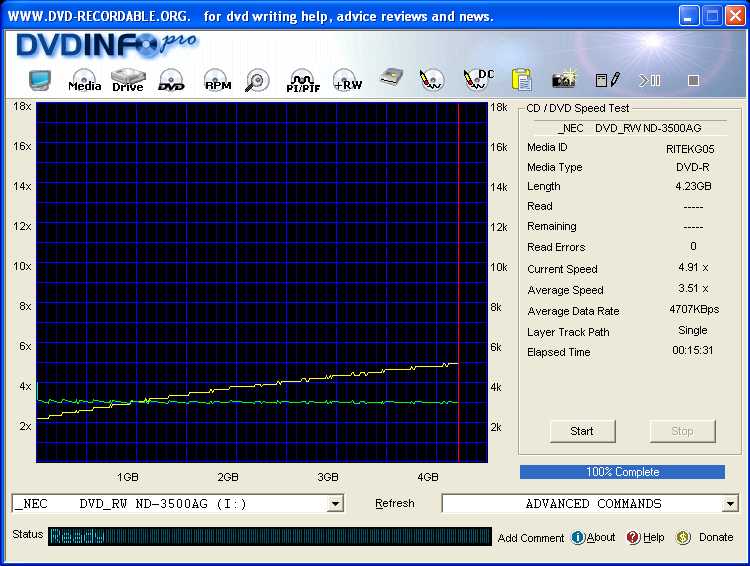The image size is (750, 566).
Task: Click the Elapsed Time value 00:15:31
Action: [693, 350]
